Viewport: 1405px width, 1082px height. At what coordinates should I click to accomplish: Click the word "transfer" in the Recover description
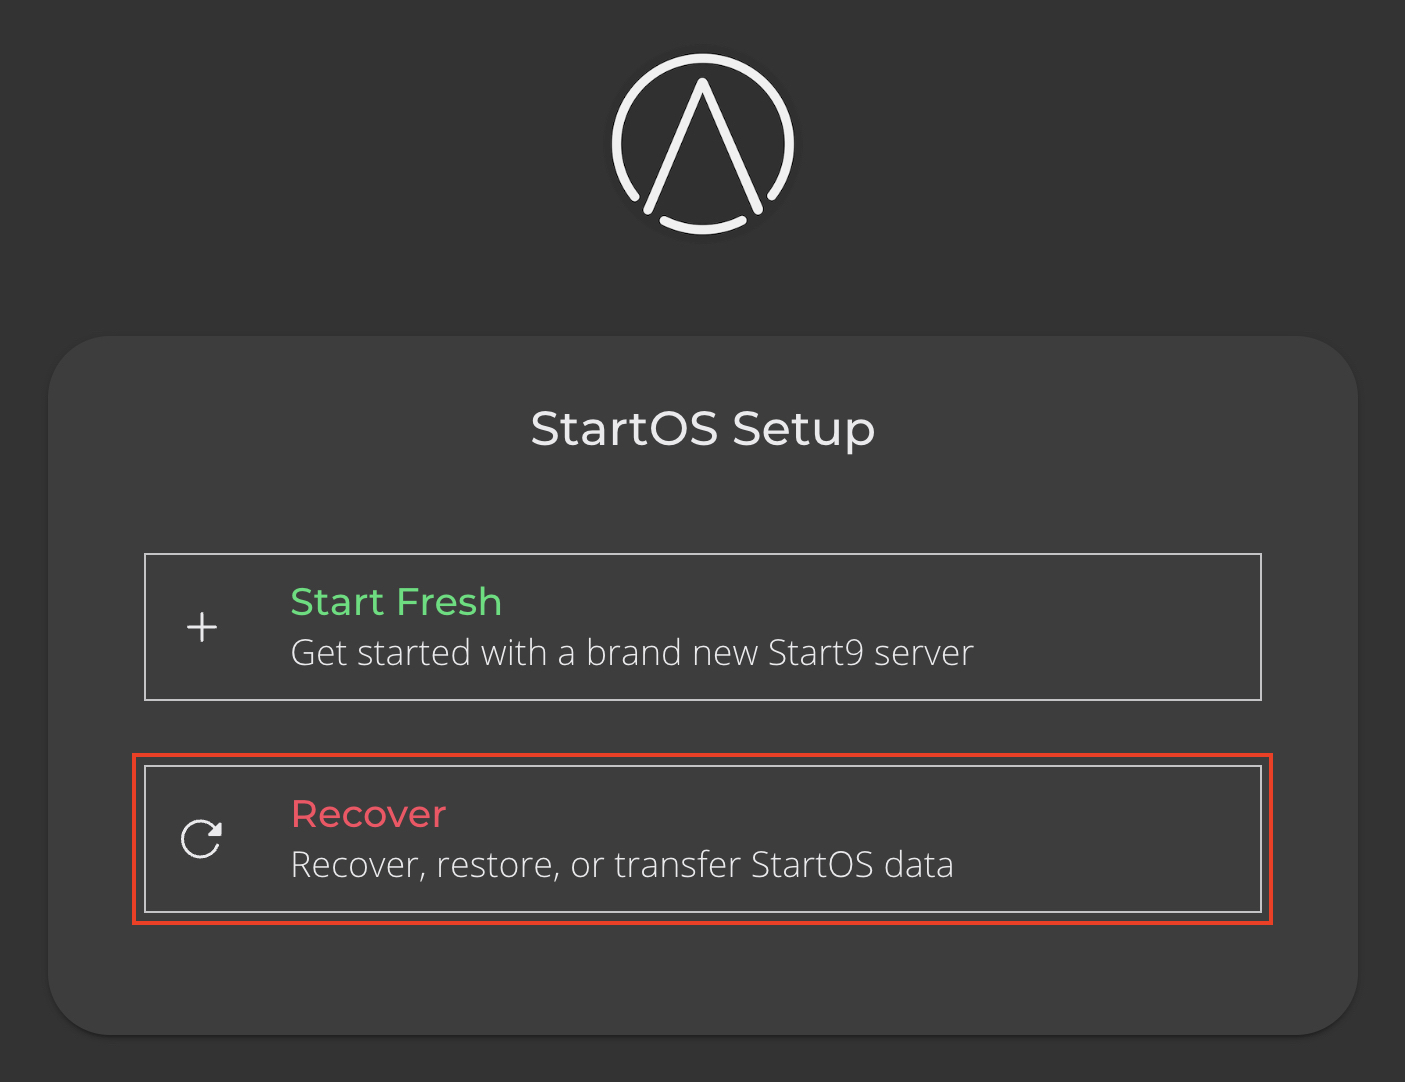point(677,865)
